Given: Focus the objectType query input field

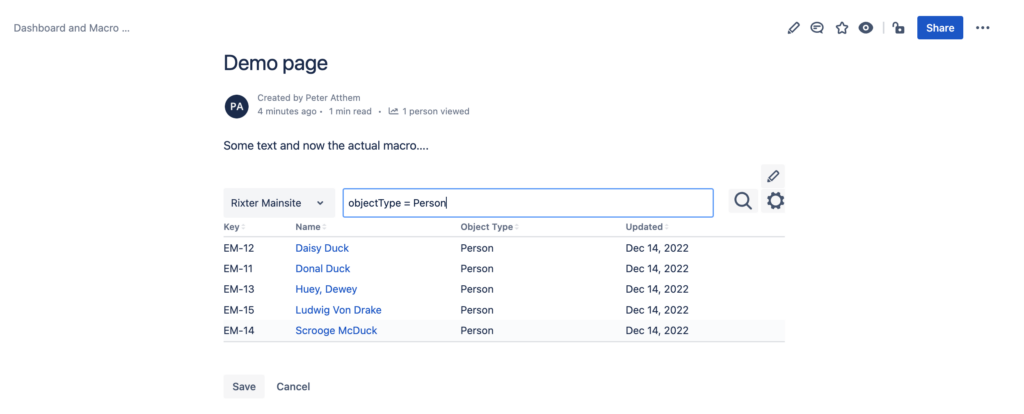Looking at the screenshot, I should point(528,203).
